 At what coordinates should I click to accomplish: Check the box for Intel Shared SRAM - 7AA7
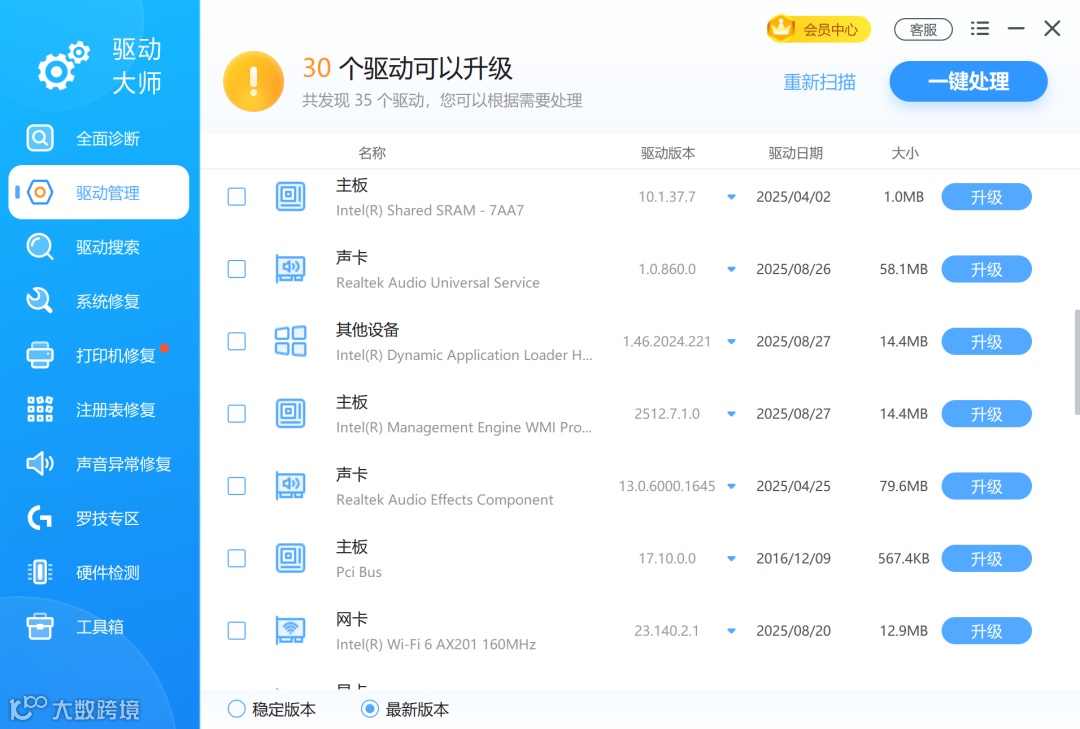(x=237, y=196)
